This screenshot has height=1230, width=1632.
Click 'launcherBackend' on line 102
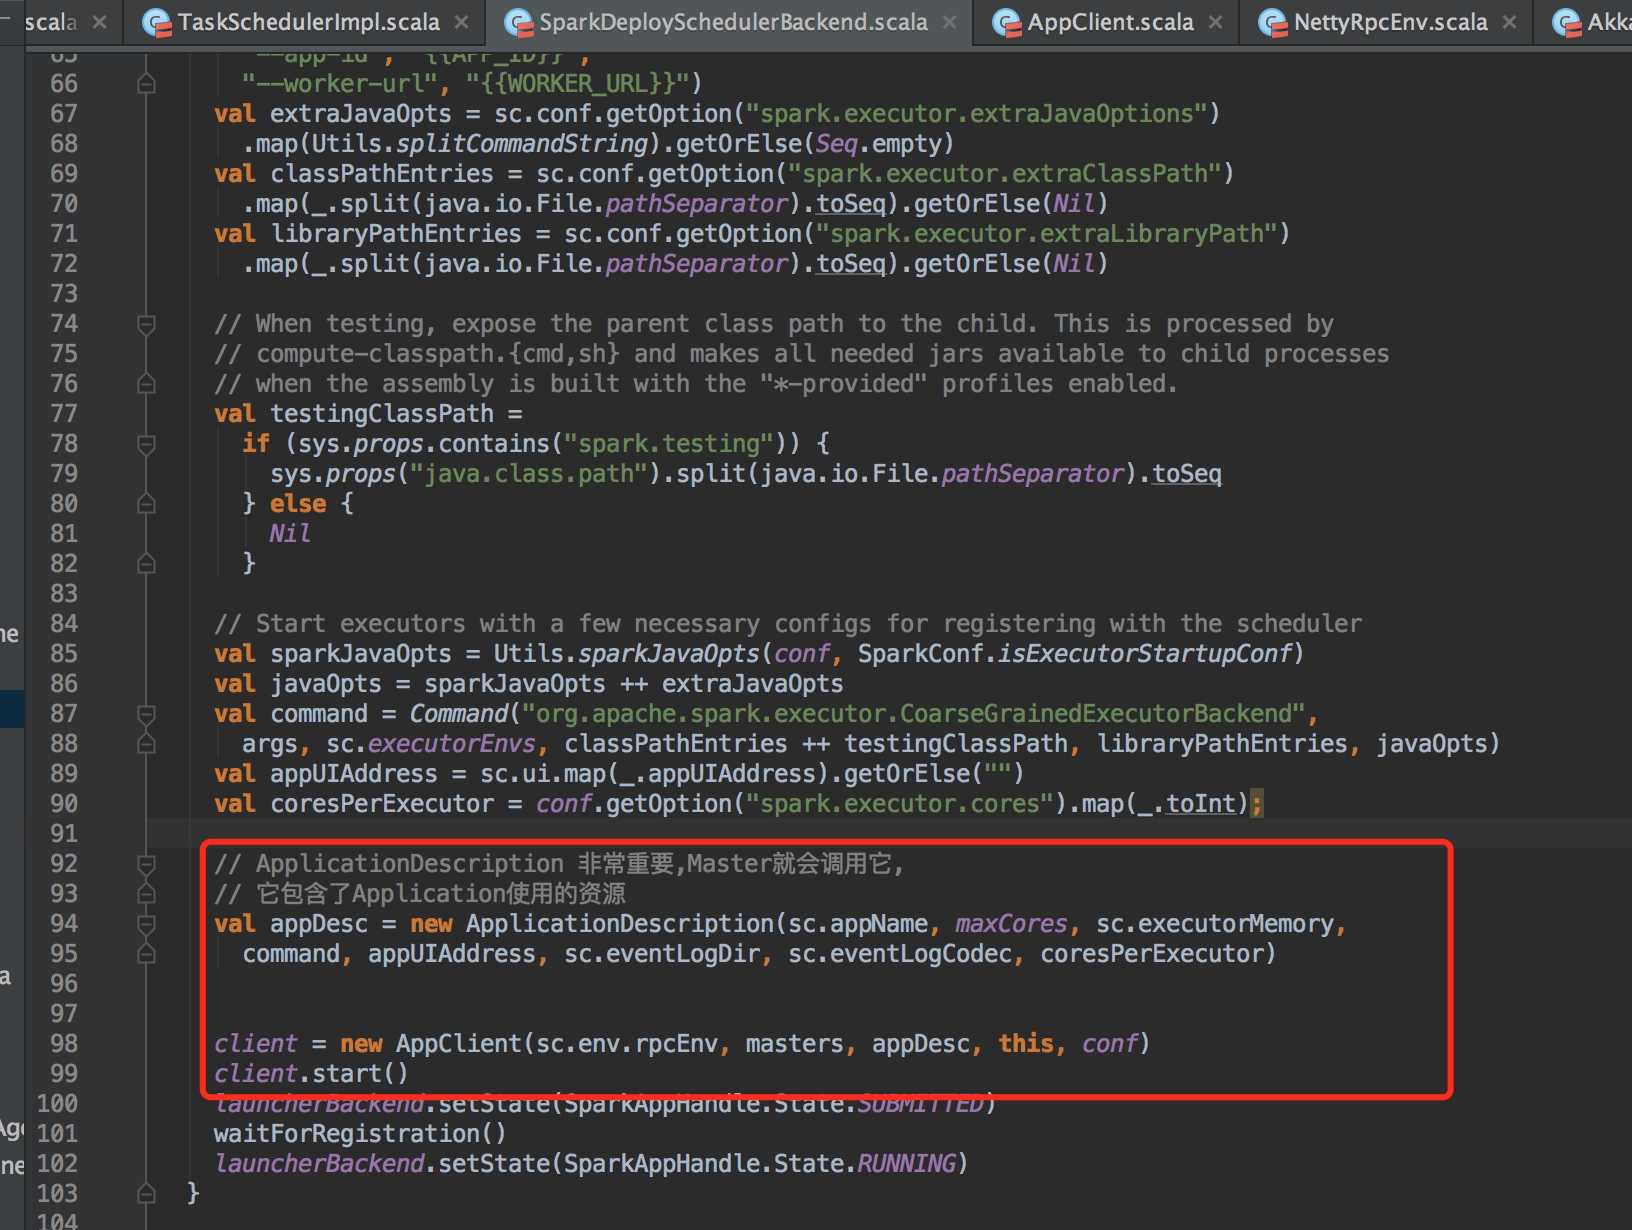319,1164
